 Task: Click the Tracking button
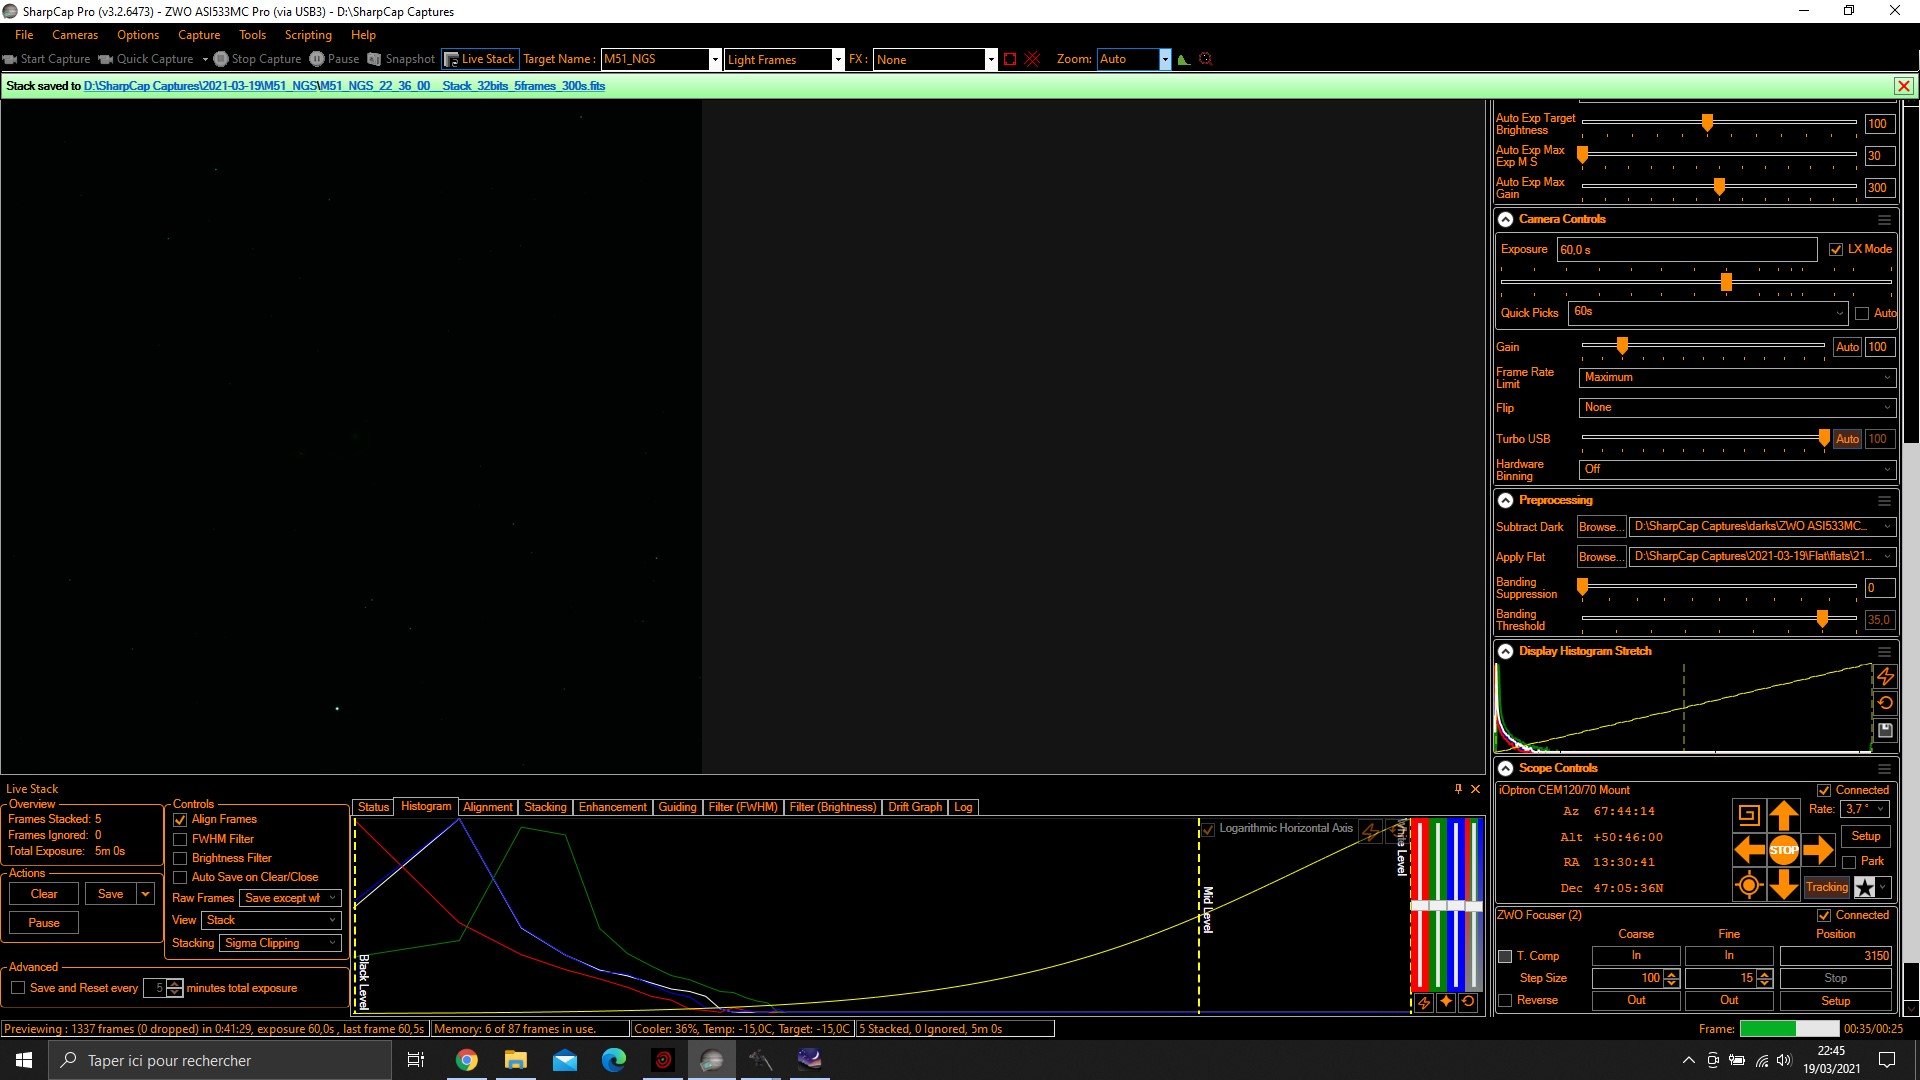1826,887
